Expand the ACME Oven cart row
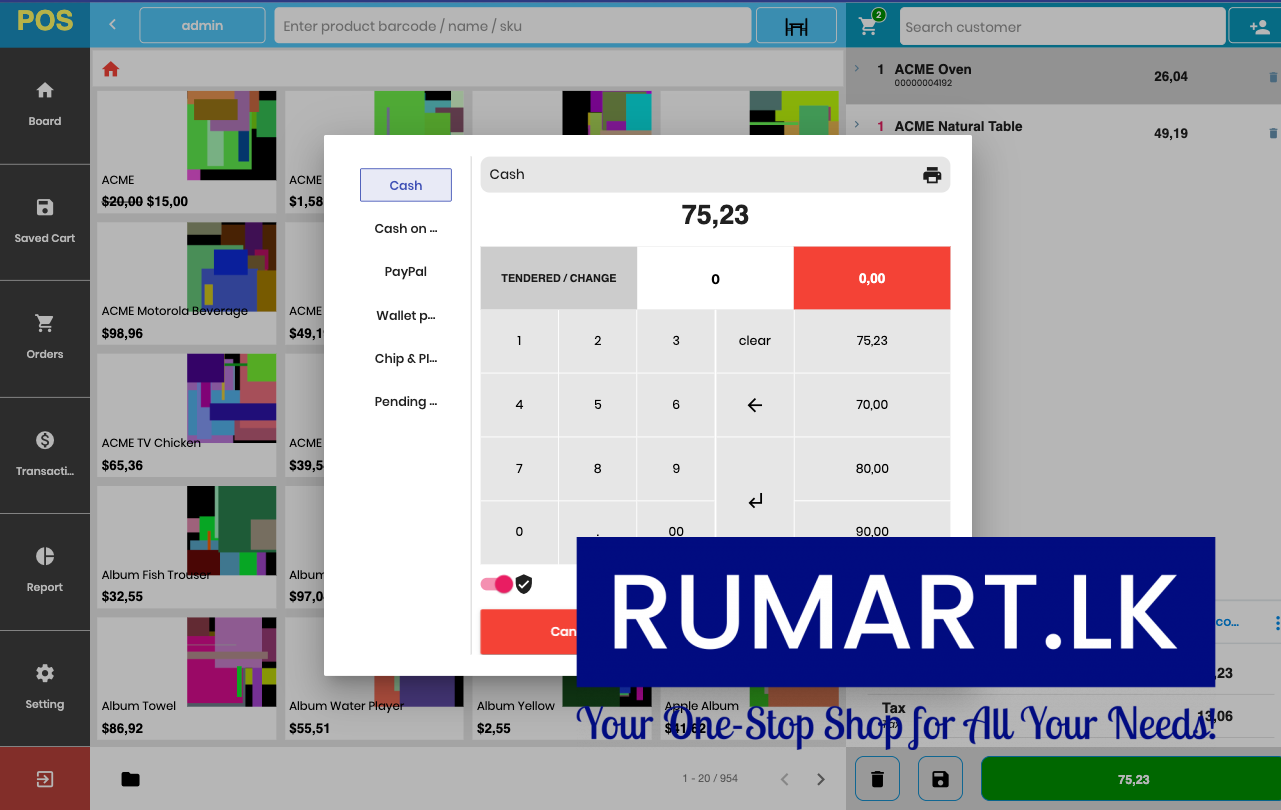Image resolution: width=1281 pixels, height=810 pixels. tap(856, 69)
